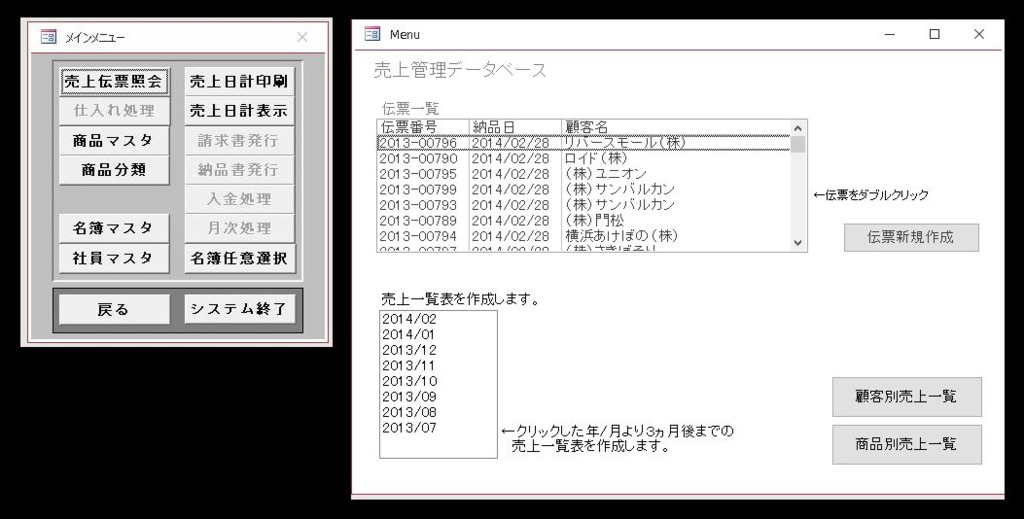Viewport: 1024px width, 519px height.
Task: Open the 名簿マスタ screen
Action: tap(113, 228)
